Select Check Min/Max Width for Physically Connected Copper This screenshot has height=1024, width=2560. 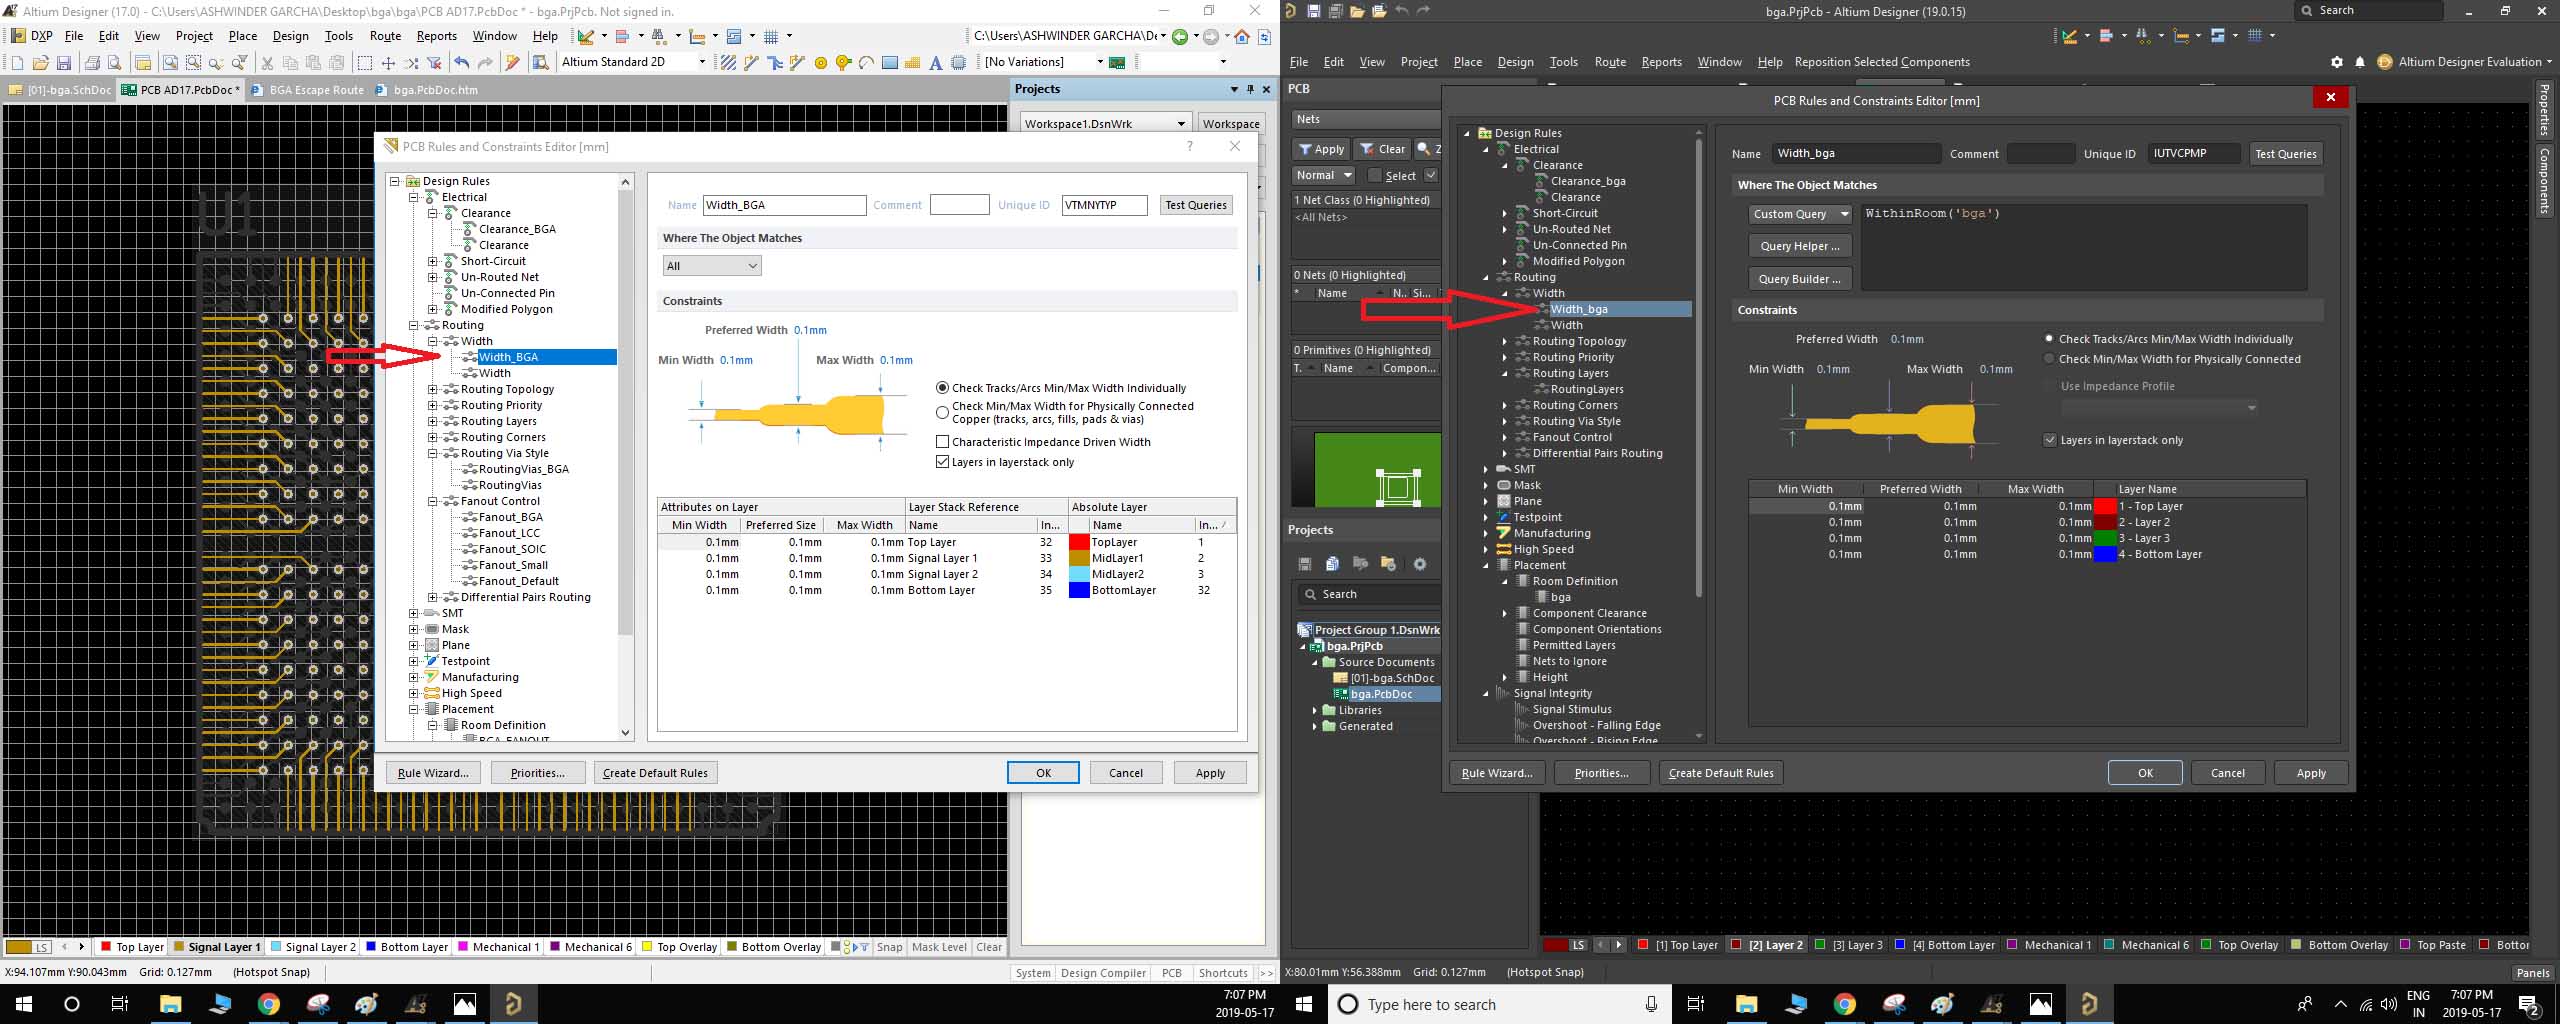coord(942,412)
